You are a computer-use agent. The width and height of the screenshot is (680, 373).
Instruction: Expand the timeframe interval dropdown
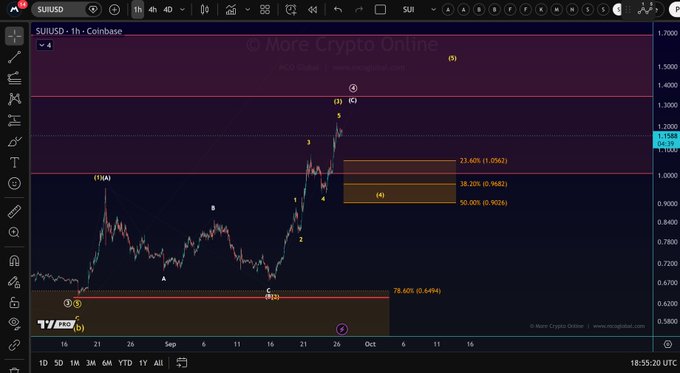click(183, 9)
